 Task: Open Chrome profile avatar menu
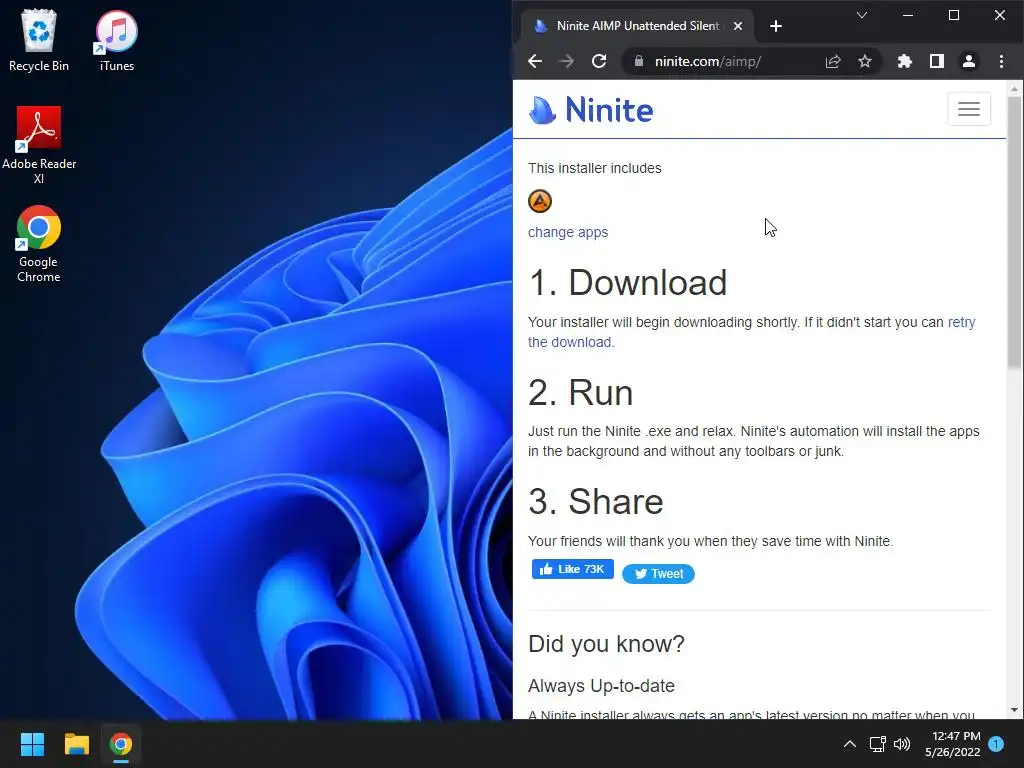click(968, 61)
